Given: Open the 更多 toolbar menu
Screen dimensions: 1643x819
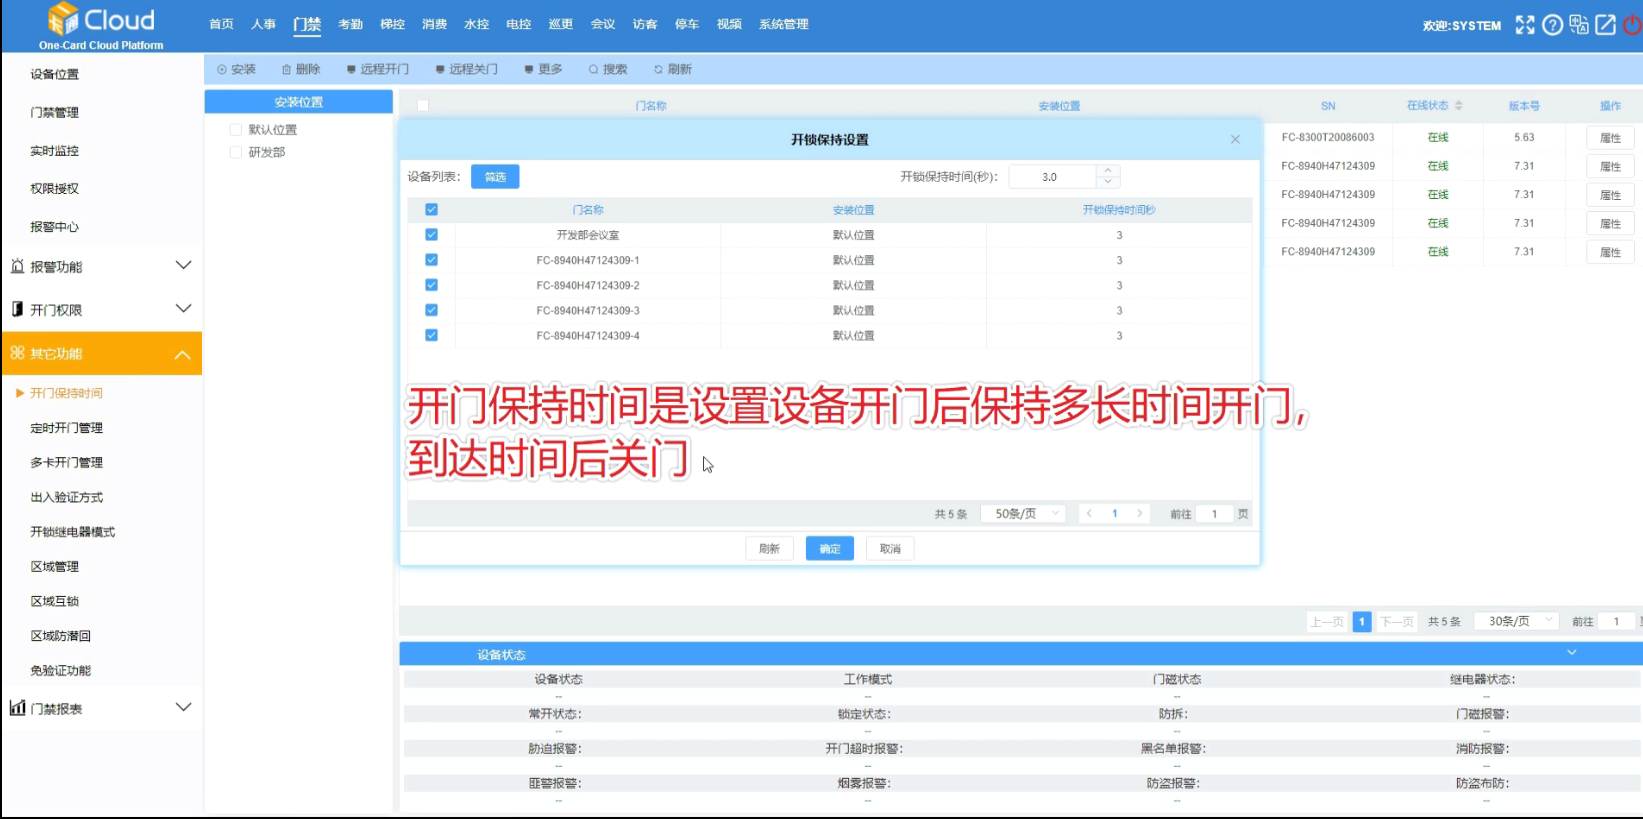Looking at the screenshot, I should pyautogui.click(x=544, y=69).
